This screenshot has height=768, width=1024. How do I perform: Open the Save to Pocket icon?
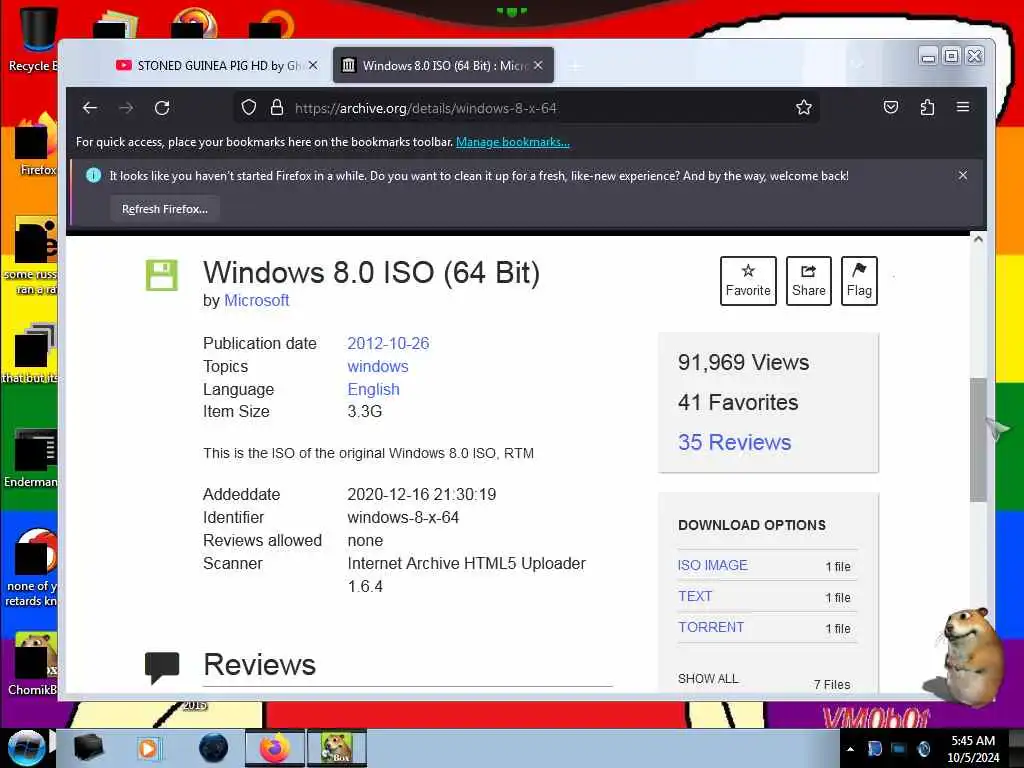pos(891,107)
